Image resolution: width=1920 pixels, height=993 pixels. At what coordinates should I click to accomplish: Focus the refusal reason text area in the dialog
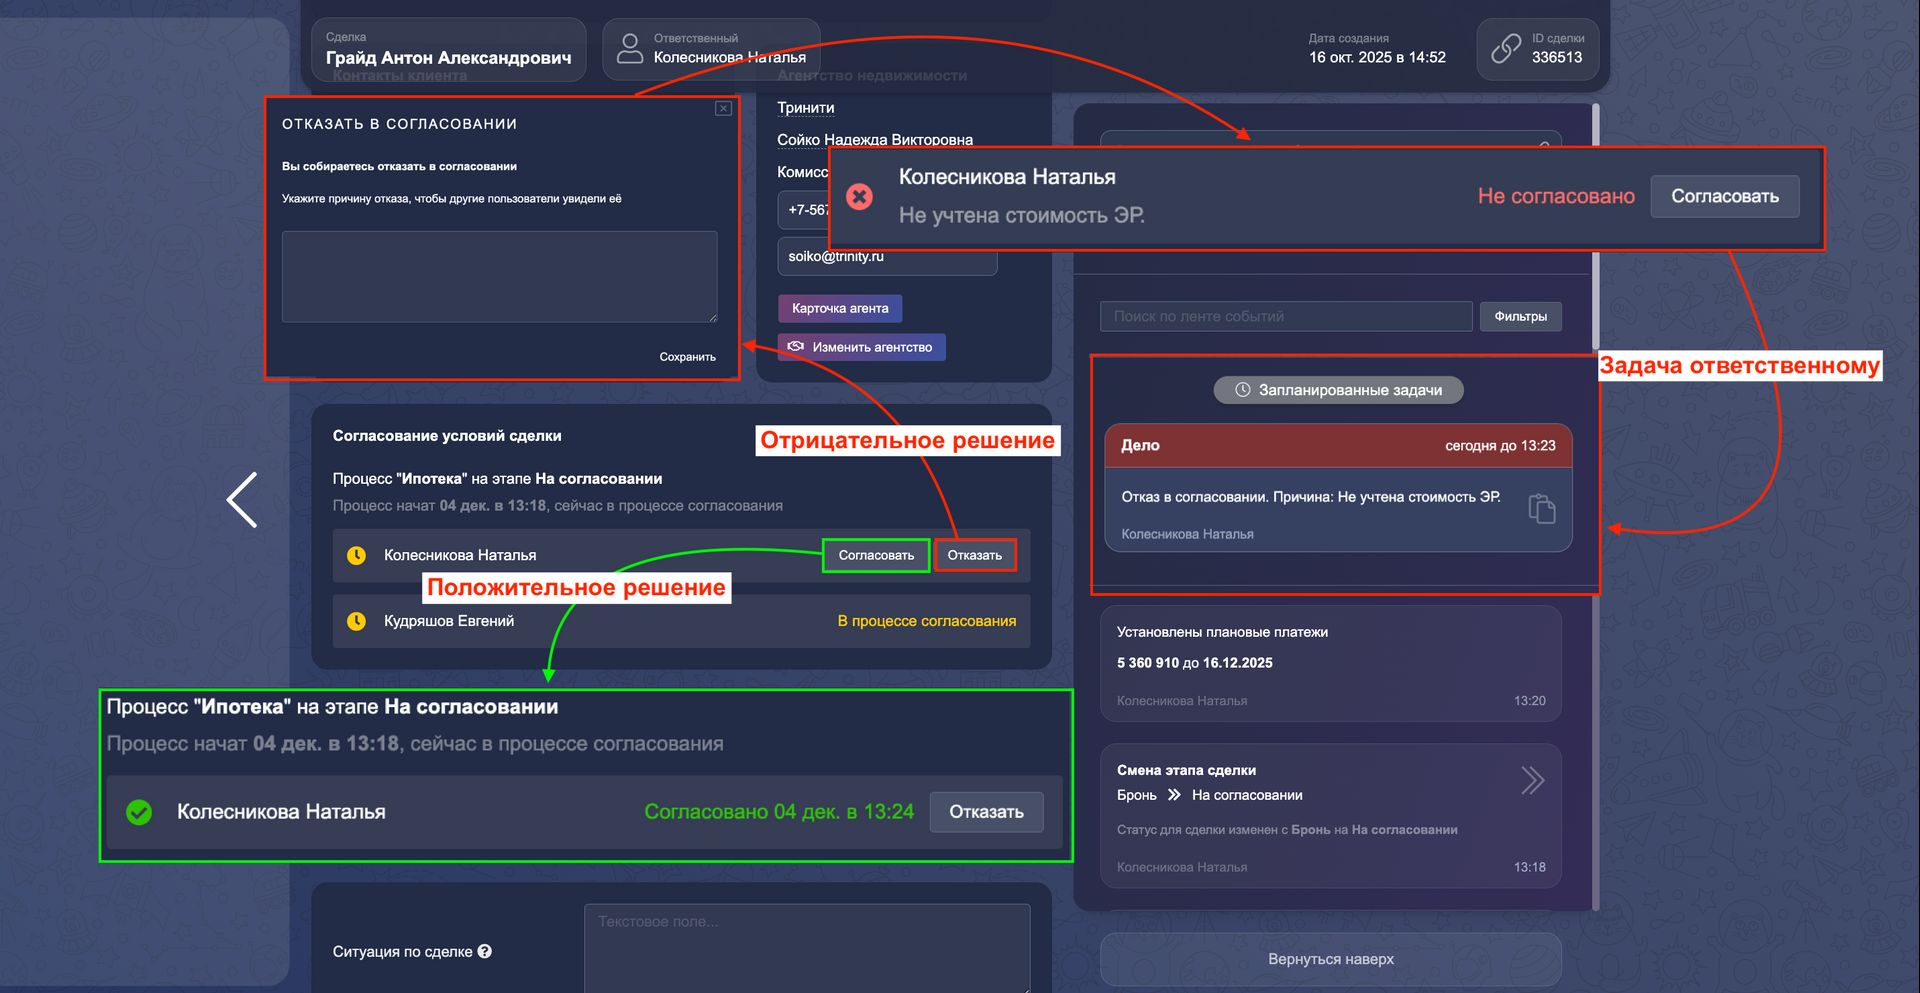coord(499,277)
